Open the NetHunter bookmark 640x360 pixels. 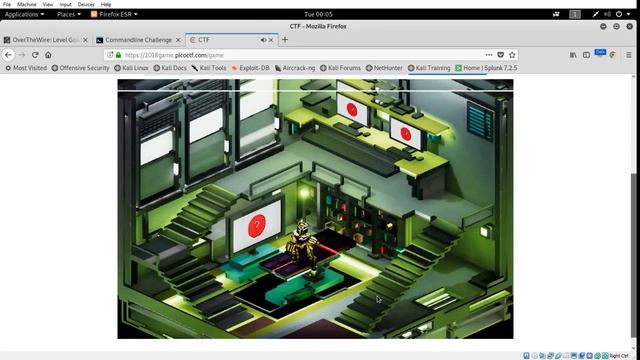pos(384,68)
